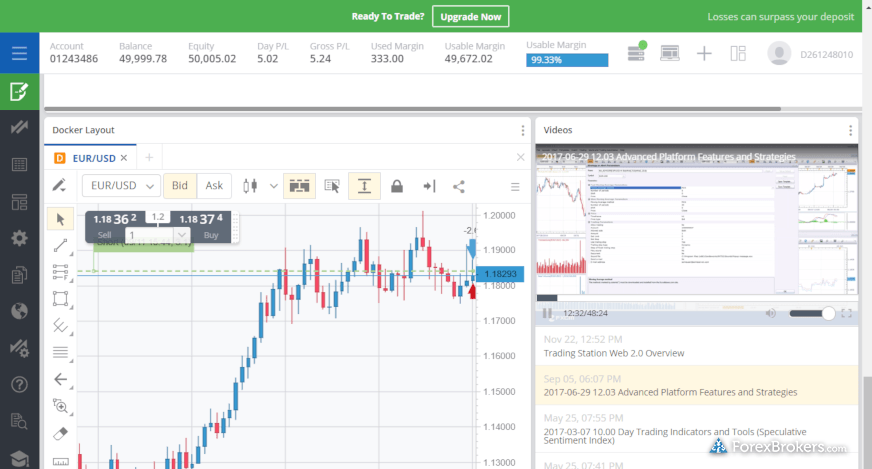Click the trade amount input field
The image size is (872, 469).
point(150,235)
